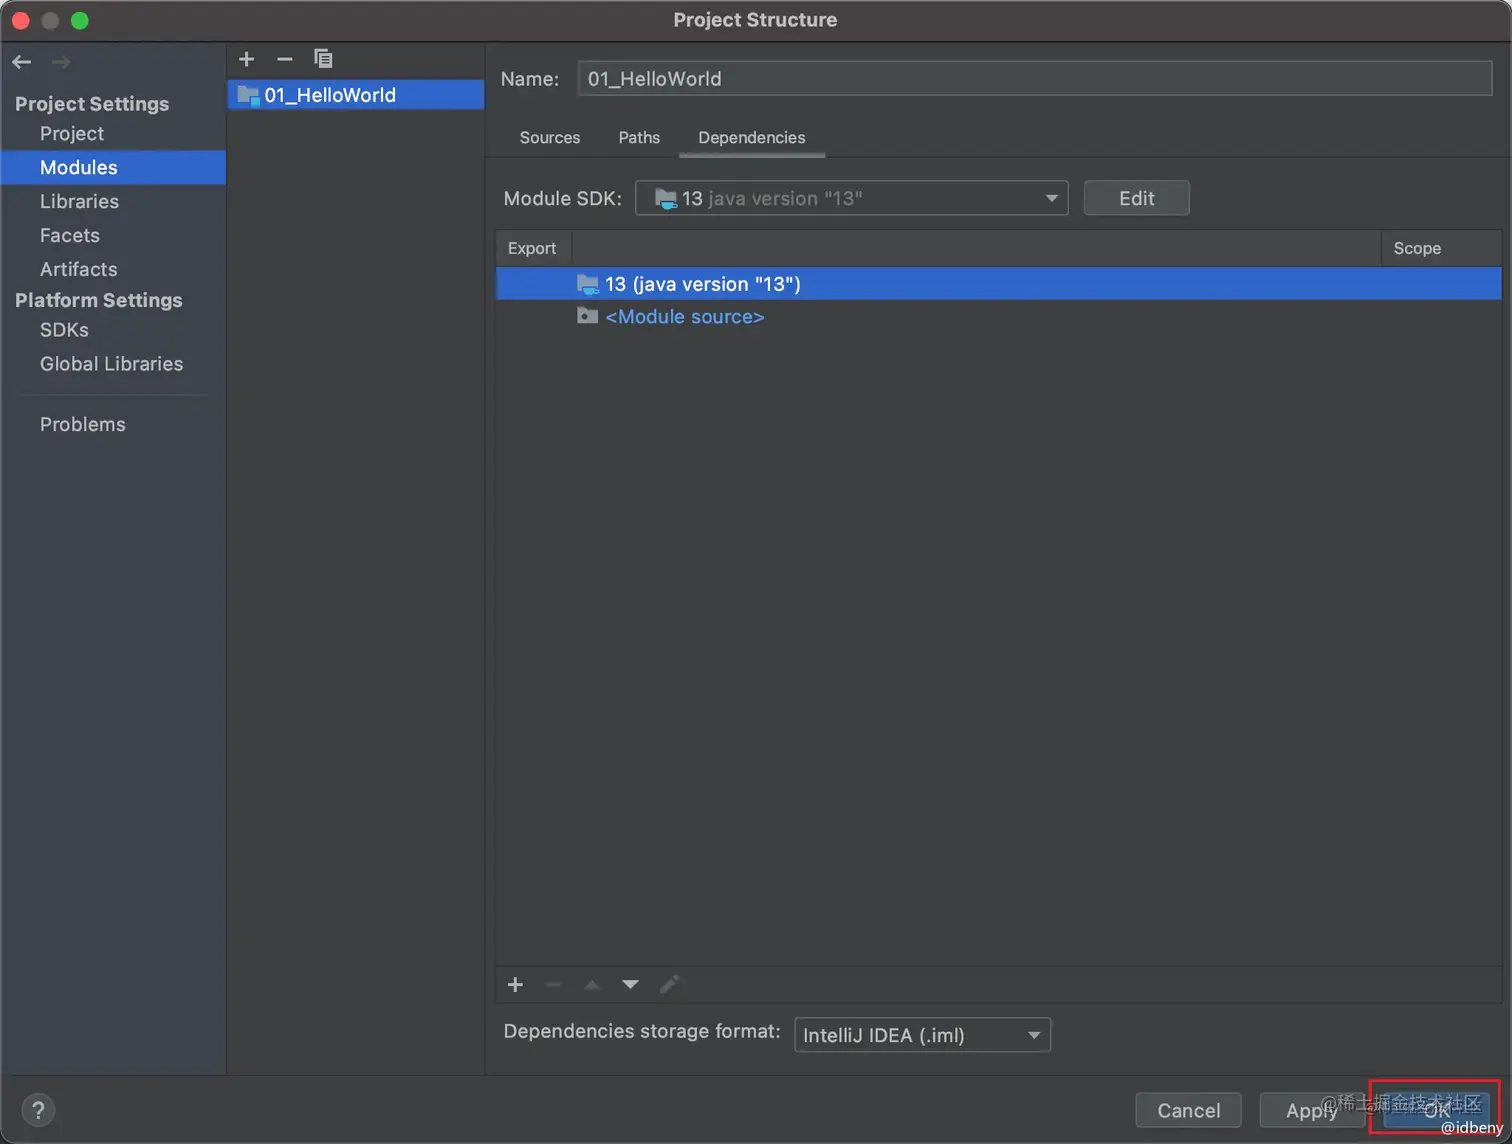This screenshot has height=1144, width=1512.
Task: Click the forward navigation arrow
Action: click(61, 62)
